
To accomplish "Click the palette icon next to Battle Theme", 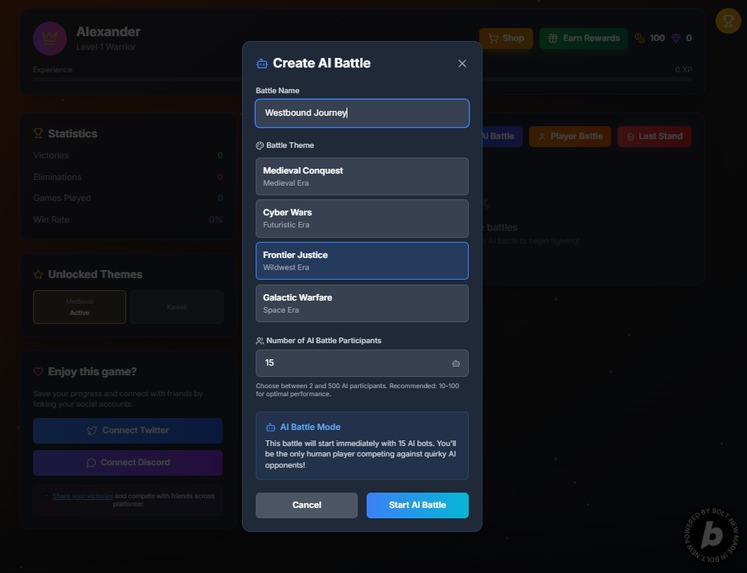I will (x=260, y=146).
